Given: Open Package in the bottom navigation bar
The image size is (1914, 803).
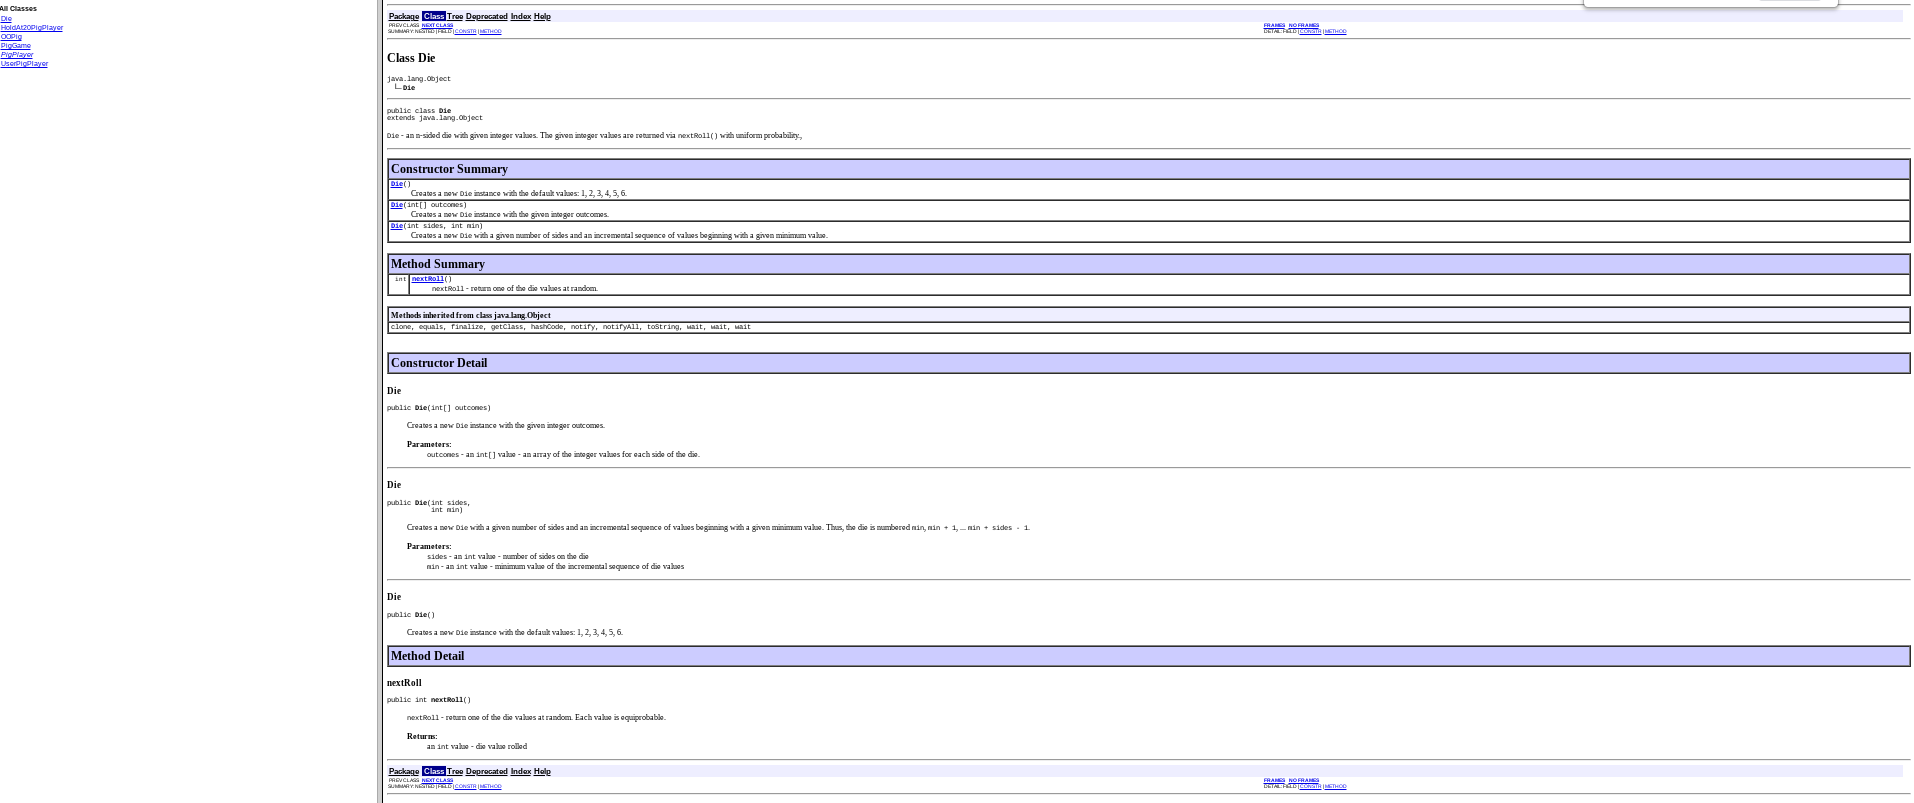Looking at the screenshot, I should [404, 771].
